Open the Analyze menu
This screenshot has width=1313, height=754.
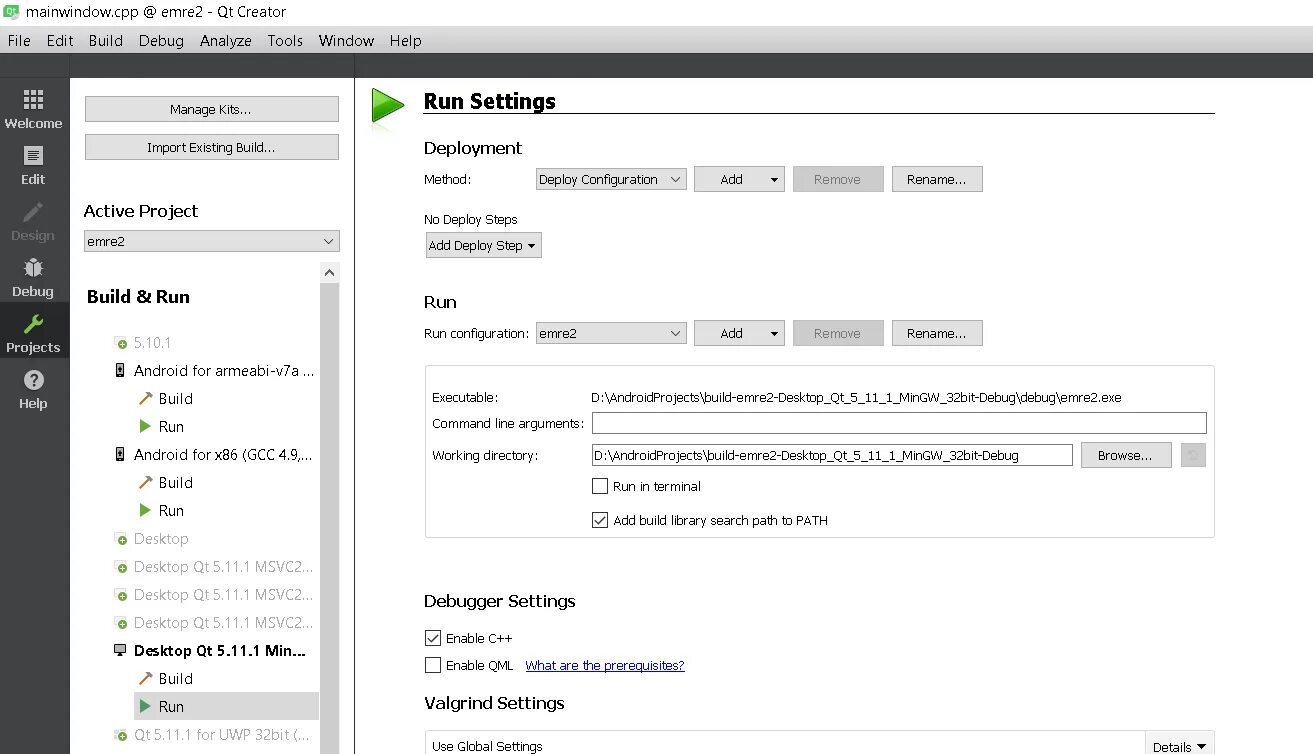tap(225, 41)
